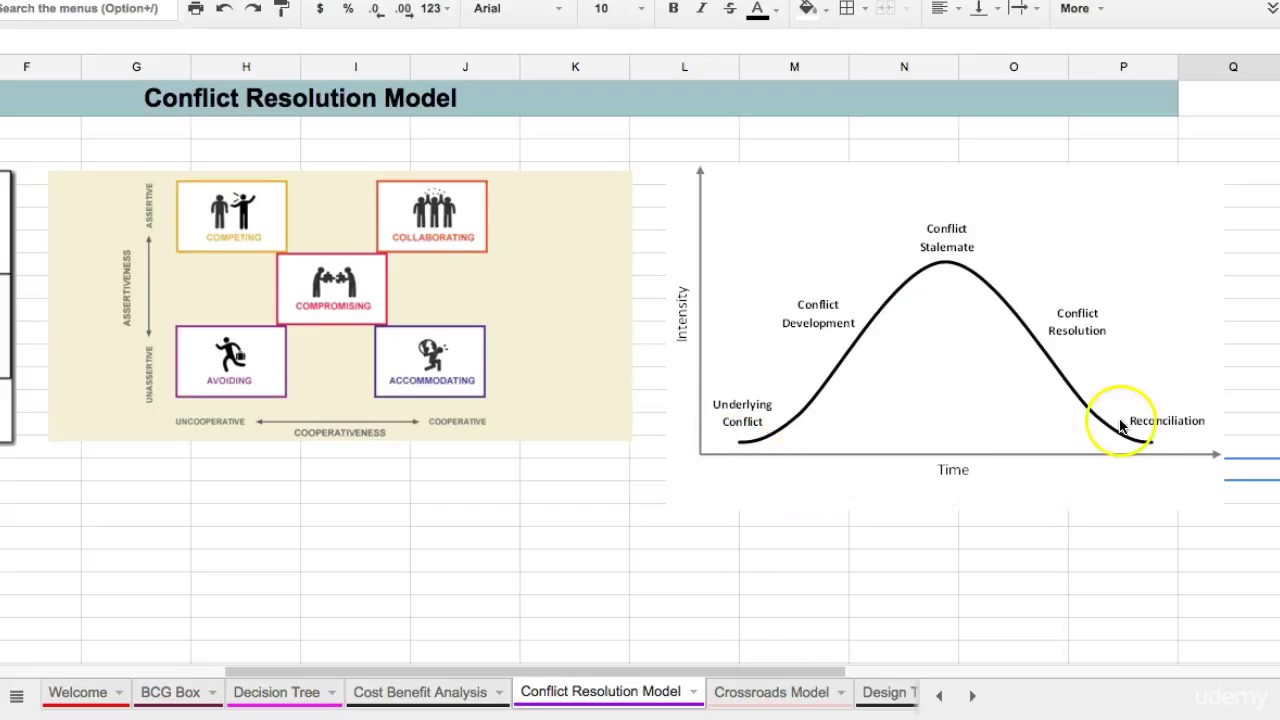This screenshot has width=1280, height=720.
Task: Open Crossroads Model tab dropdown arrow
Action: [x=841, y=693]
